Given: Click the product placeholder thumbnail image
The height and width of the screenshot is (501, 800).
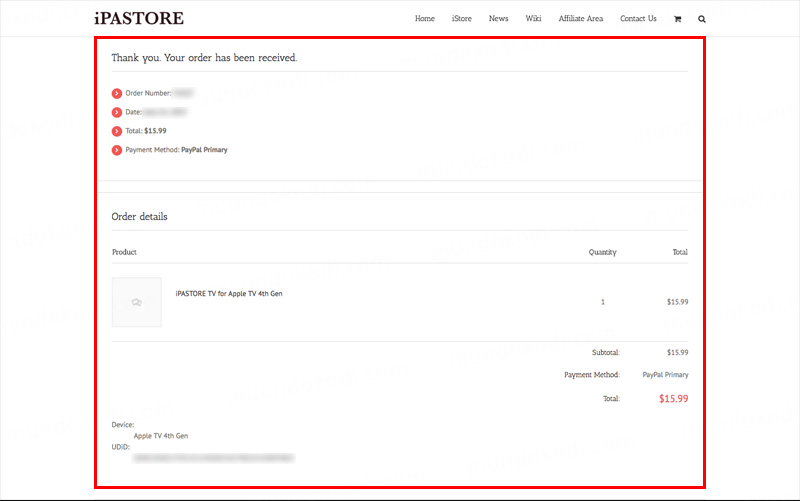Looking at the screenshot, I should coord(137,302).
